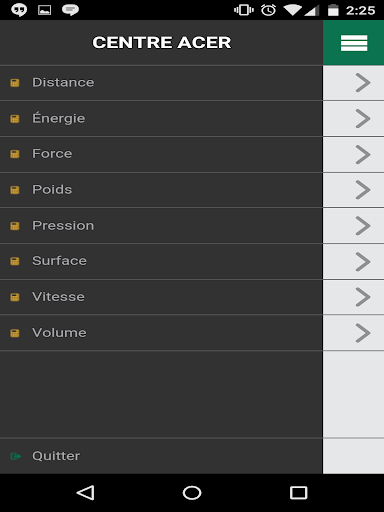
Task: Tap the Android home circle button
Action: [192, 493]
